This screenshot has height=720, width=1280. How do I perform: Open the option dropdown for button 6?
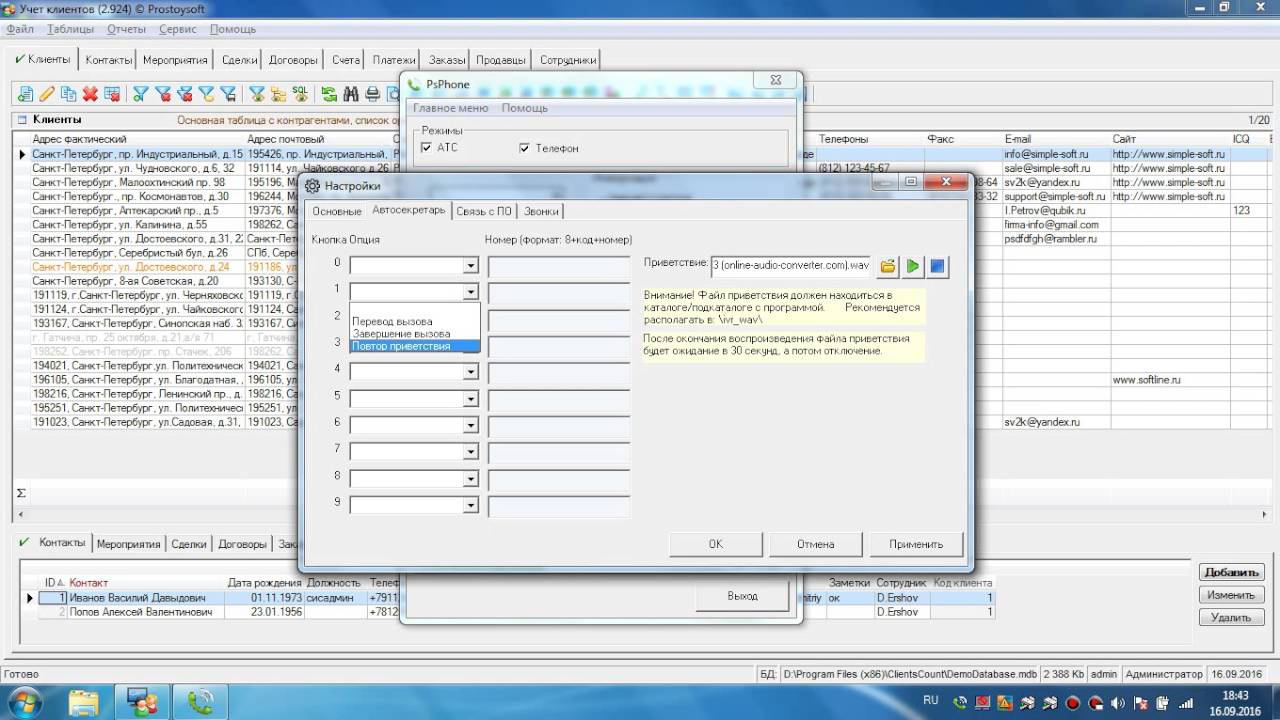point(471,425)
